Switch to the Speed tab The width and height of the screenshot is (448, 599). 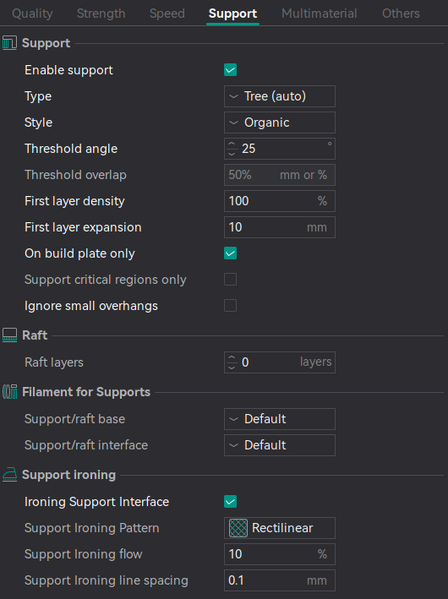click(x=167, y=13)
